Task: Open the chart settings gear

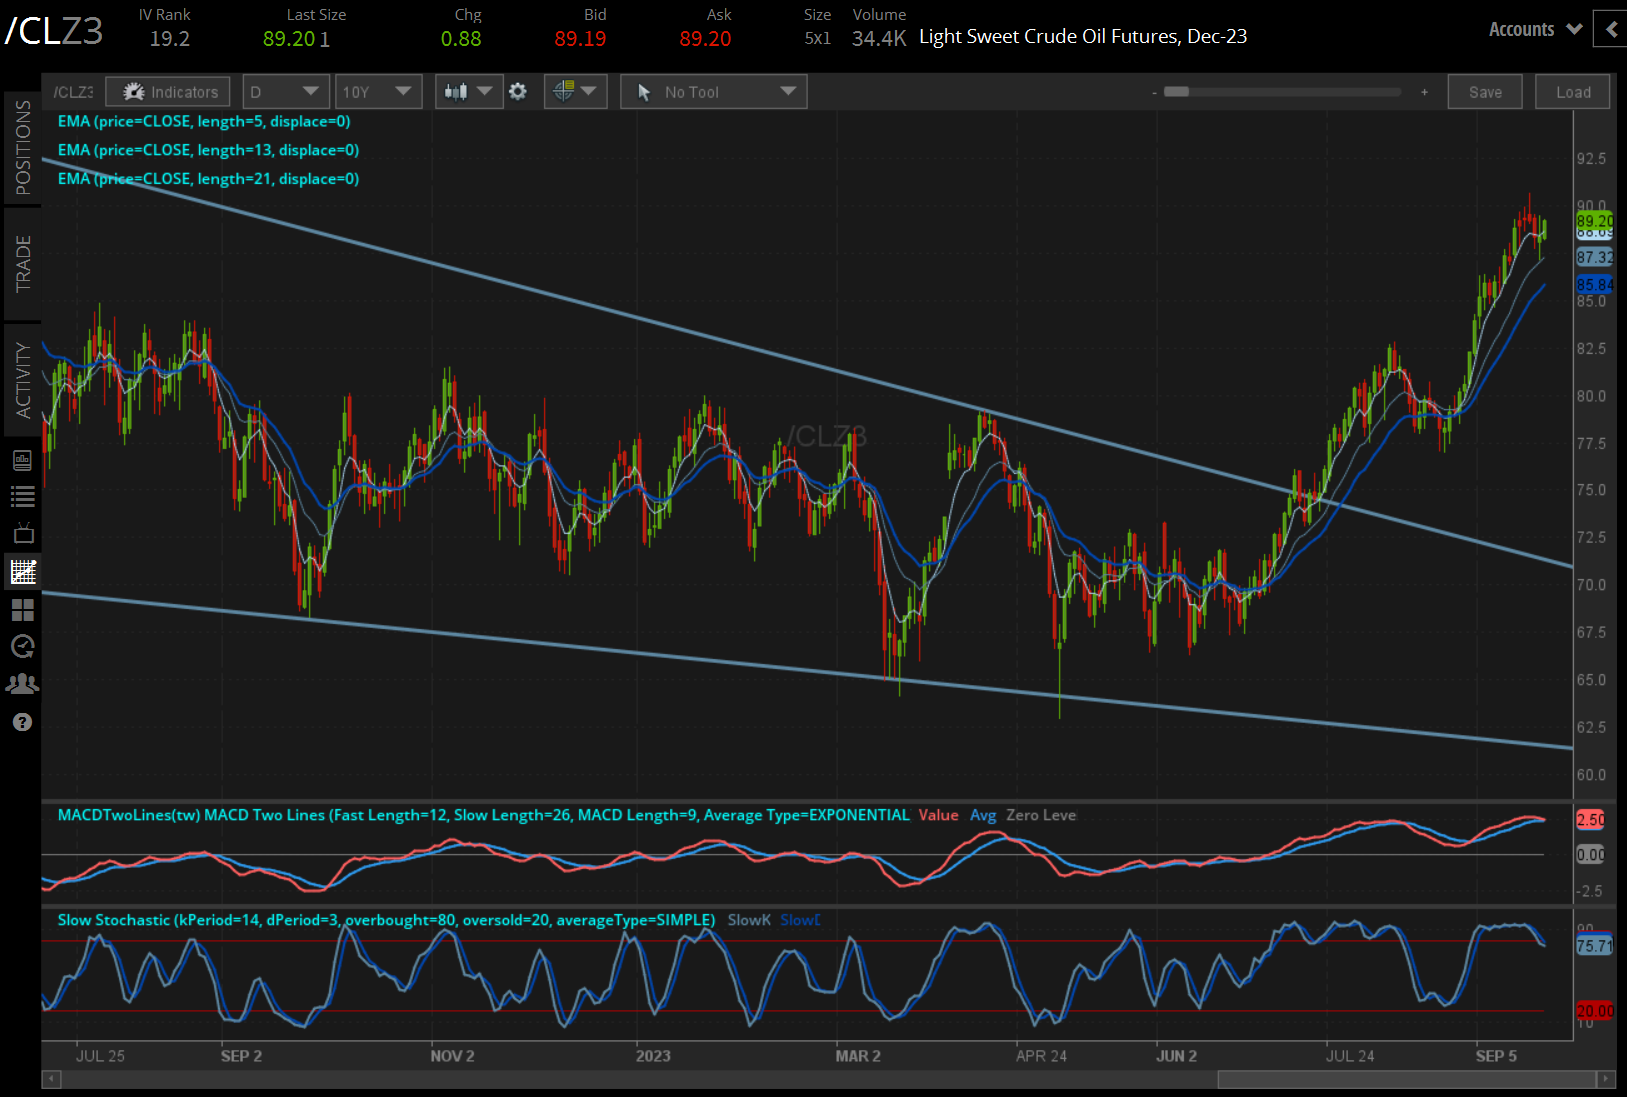Action: pos(517,92)
